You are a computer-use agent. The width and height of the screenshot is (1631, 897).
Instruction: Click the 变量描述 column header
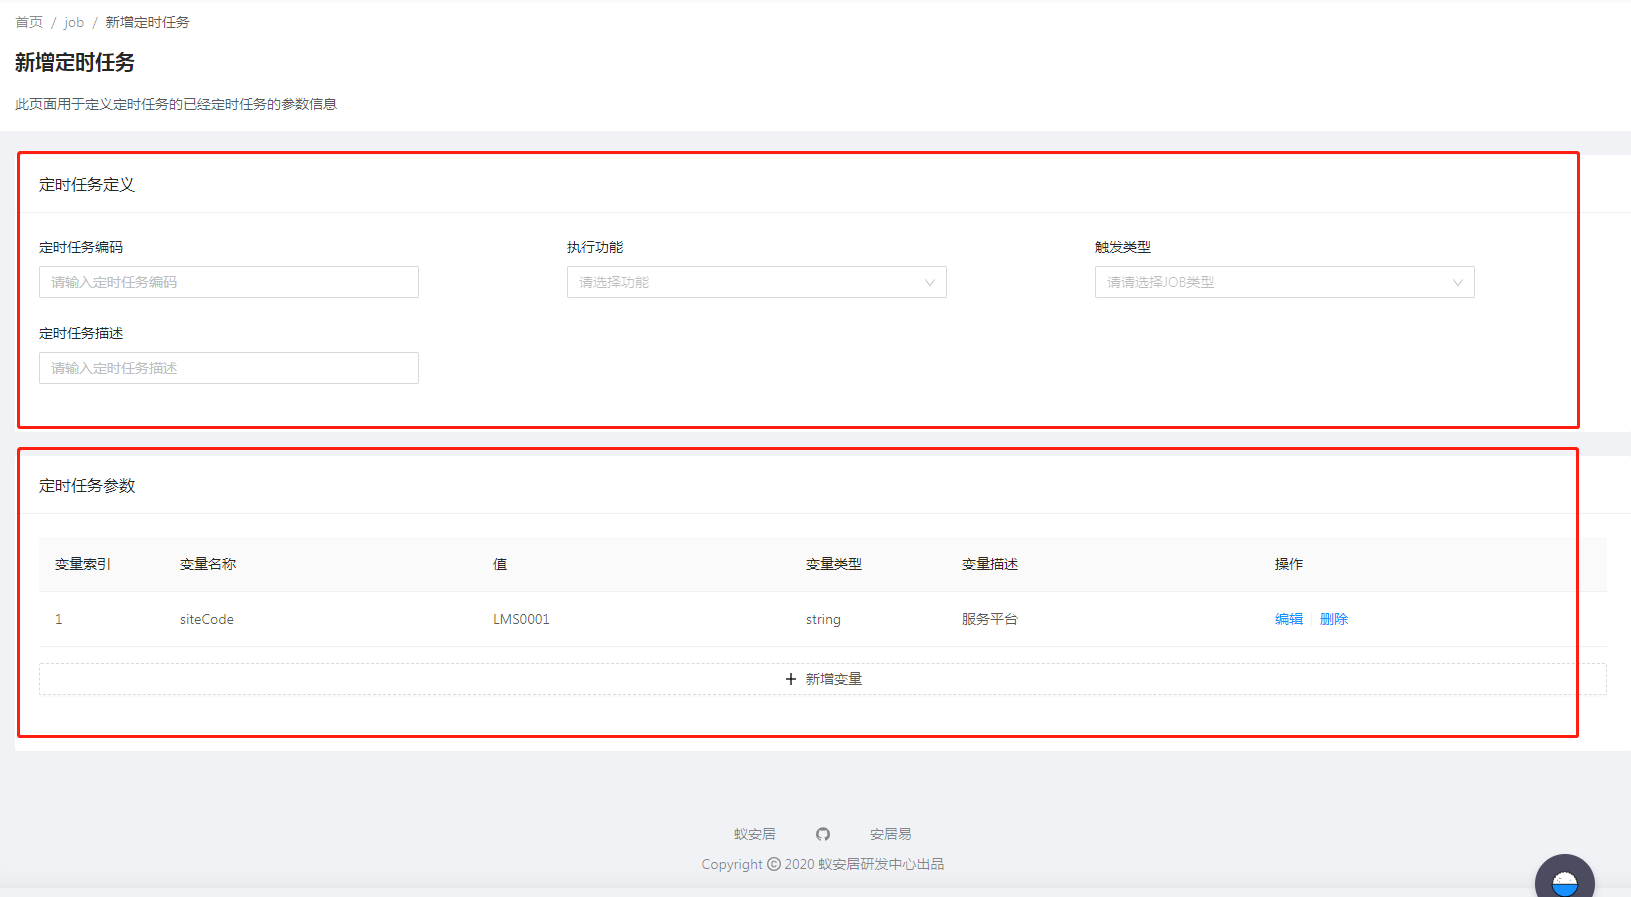[990, 564]
